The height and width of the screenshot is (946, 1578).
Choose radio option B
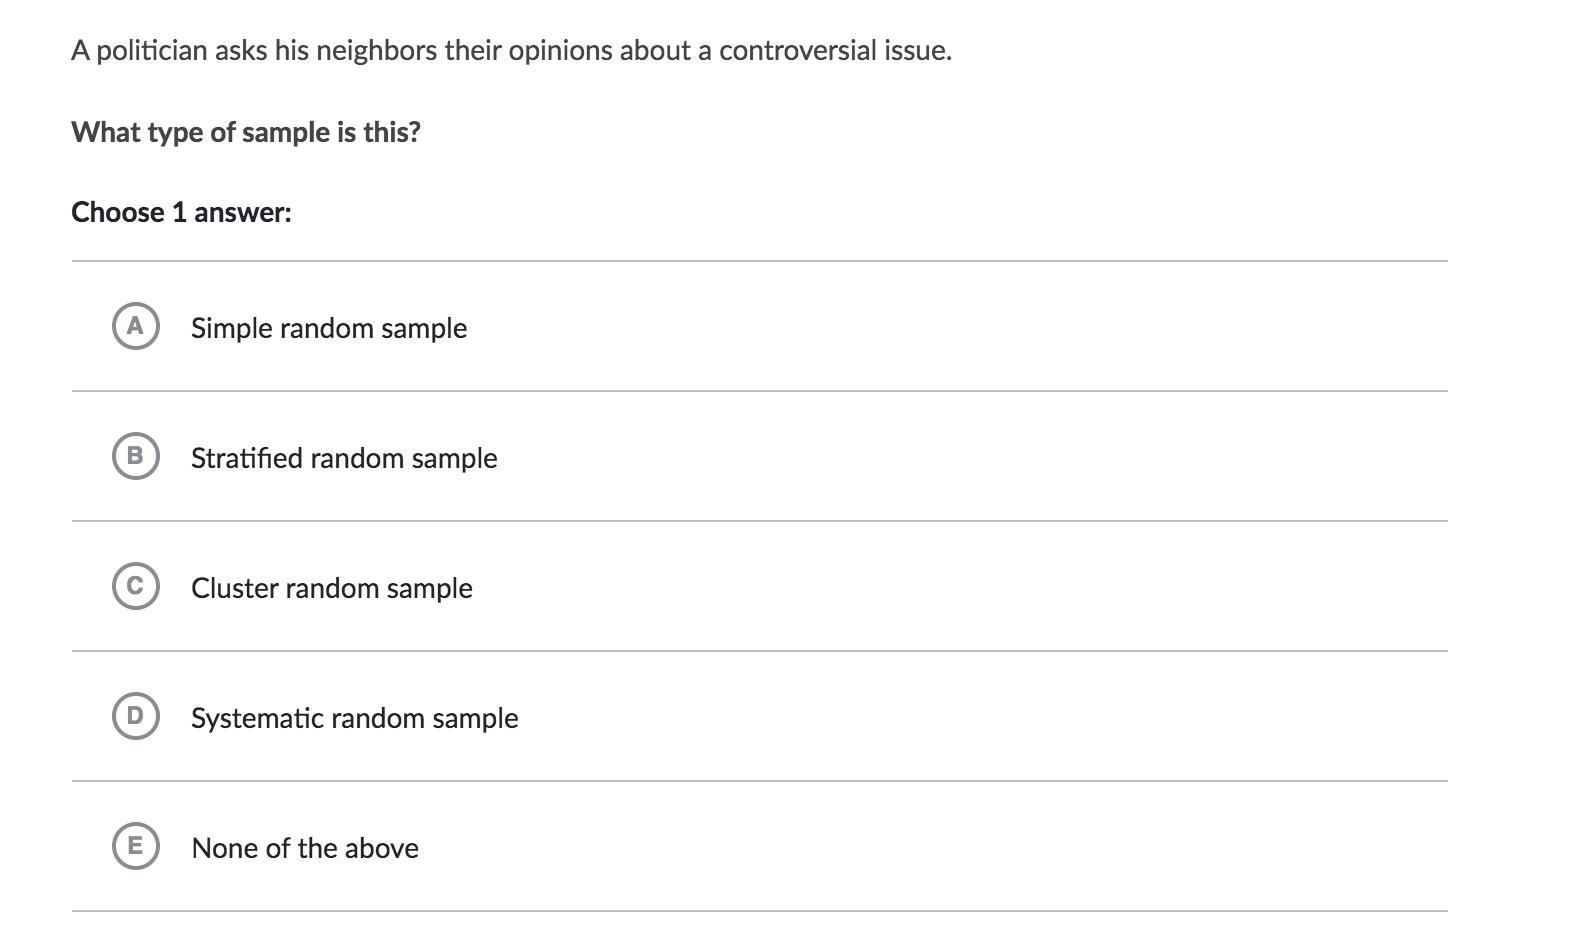point(135,456)
